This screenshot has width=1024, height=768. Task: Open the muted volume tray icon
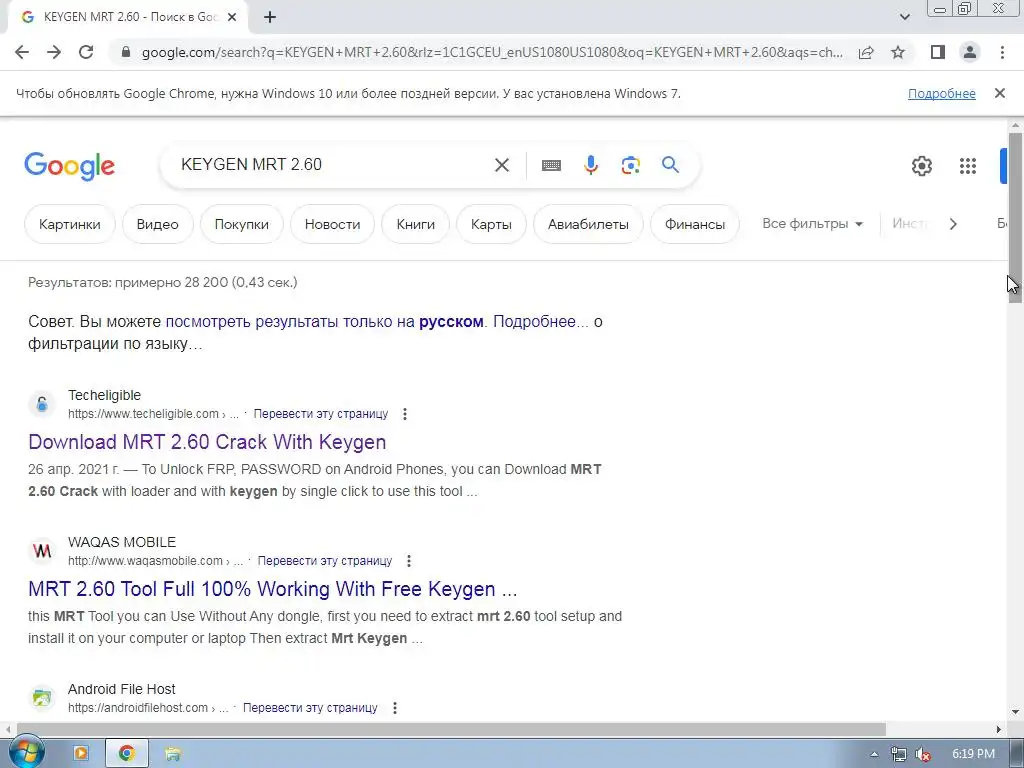tap(923, 754)
